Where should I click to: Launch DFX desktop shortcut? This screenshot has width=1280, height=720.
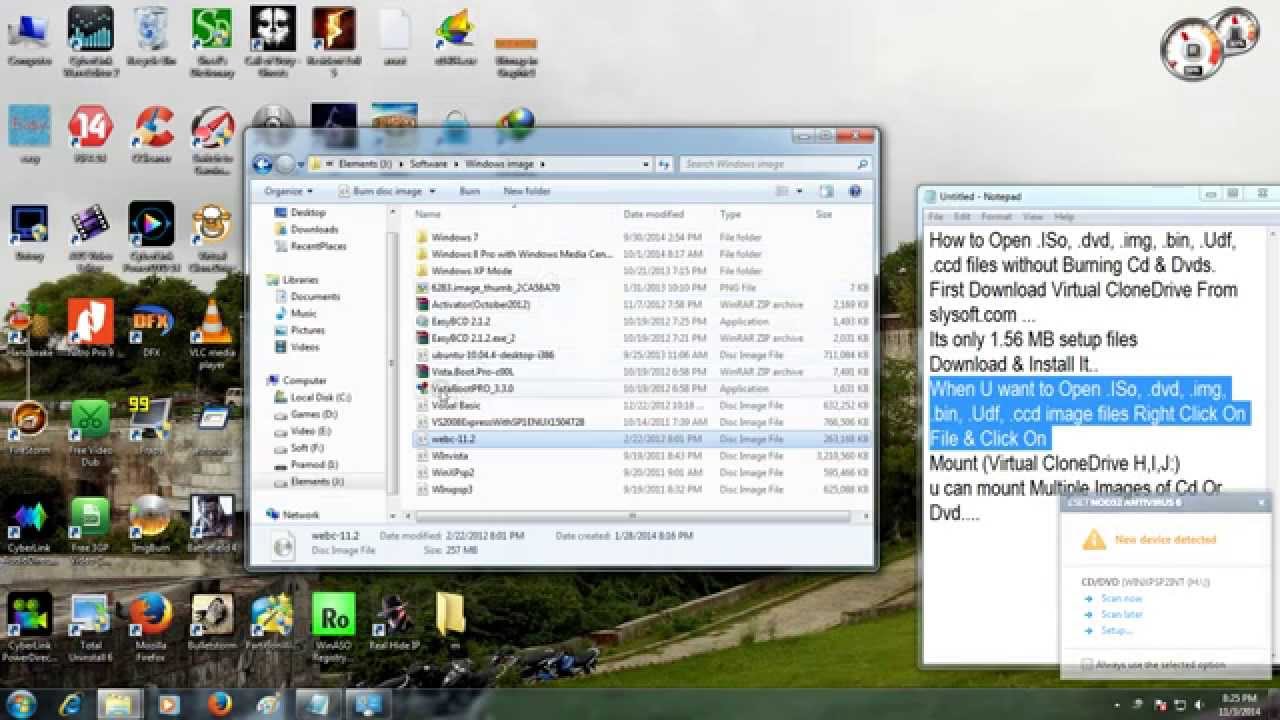click(152, 328)
